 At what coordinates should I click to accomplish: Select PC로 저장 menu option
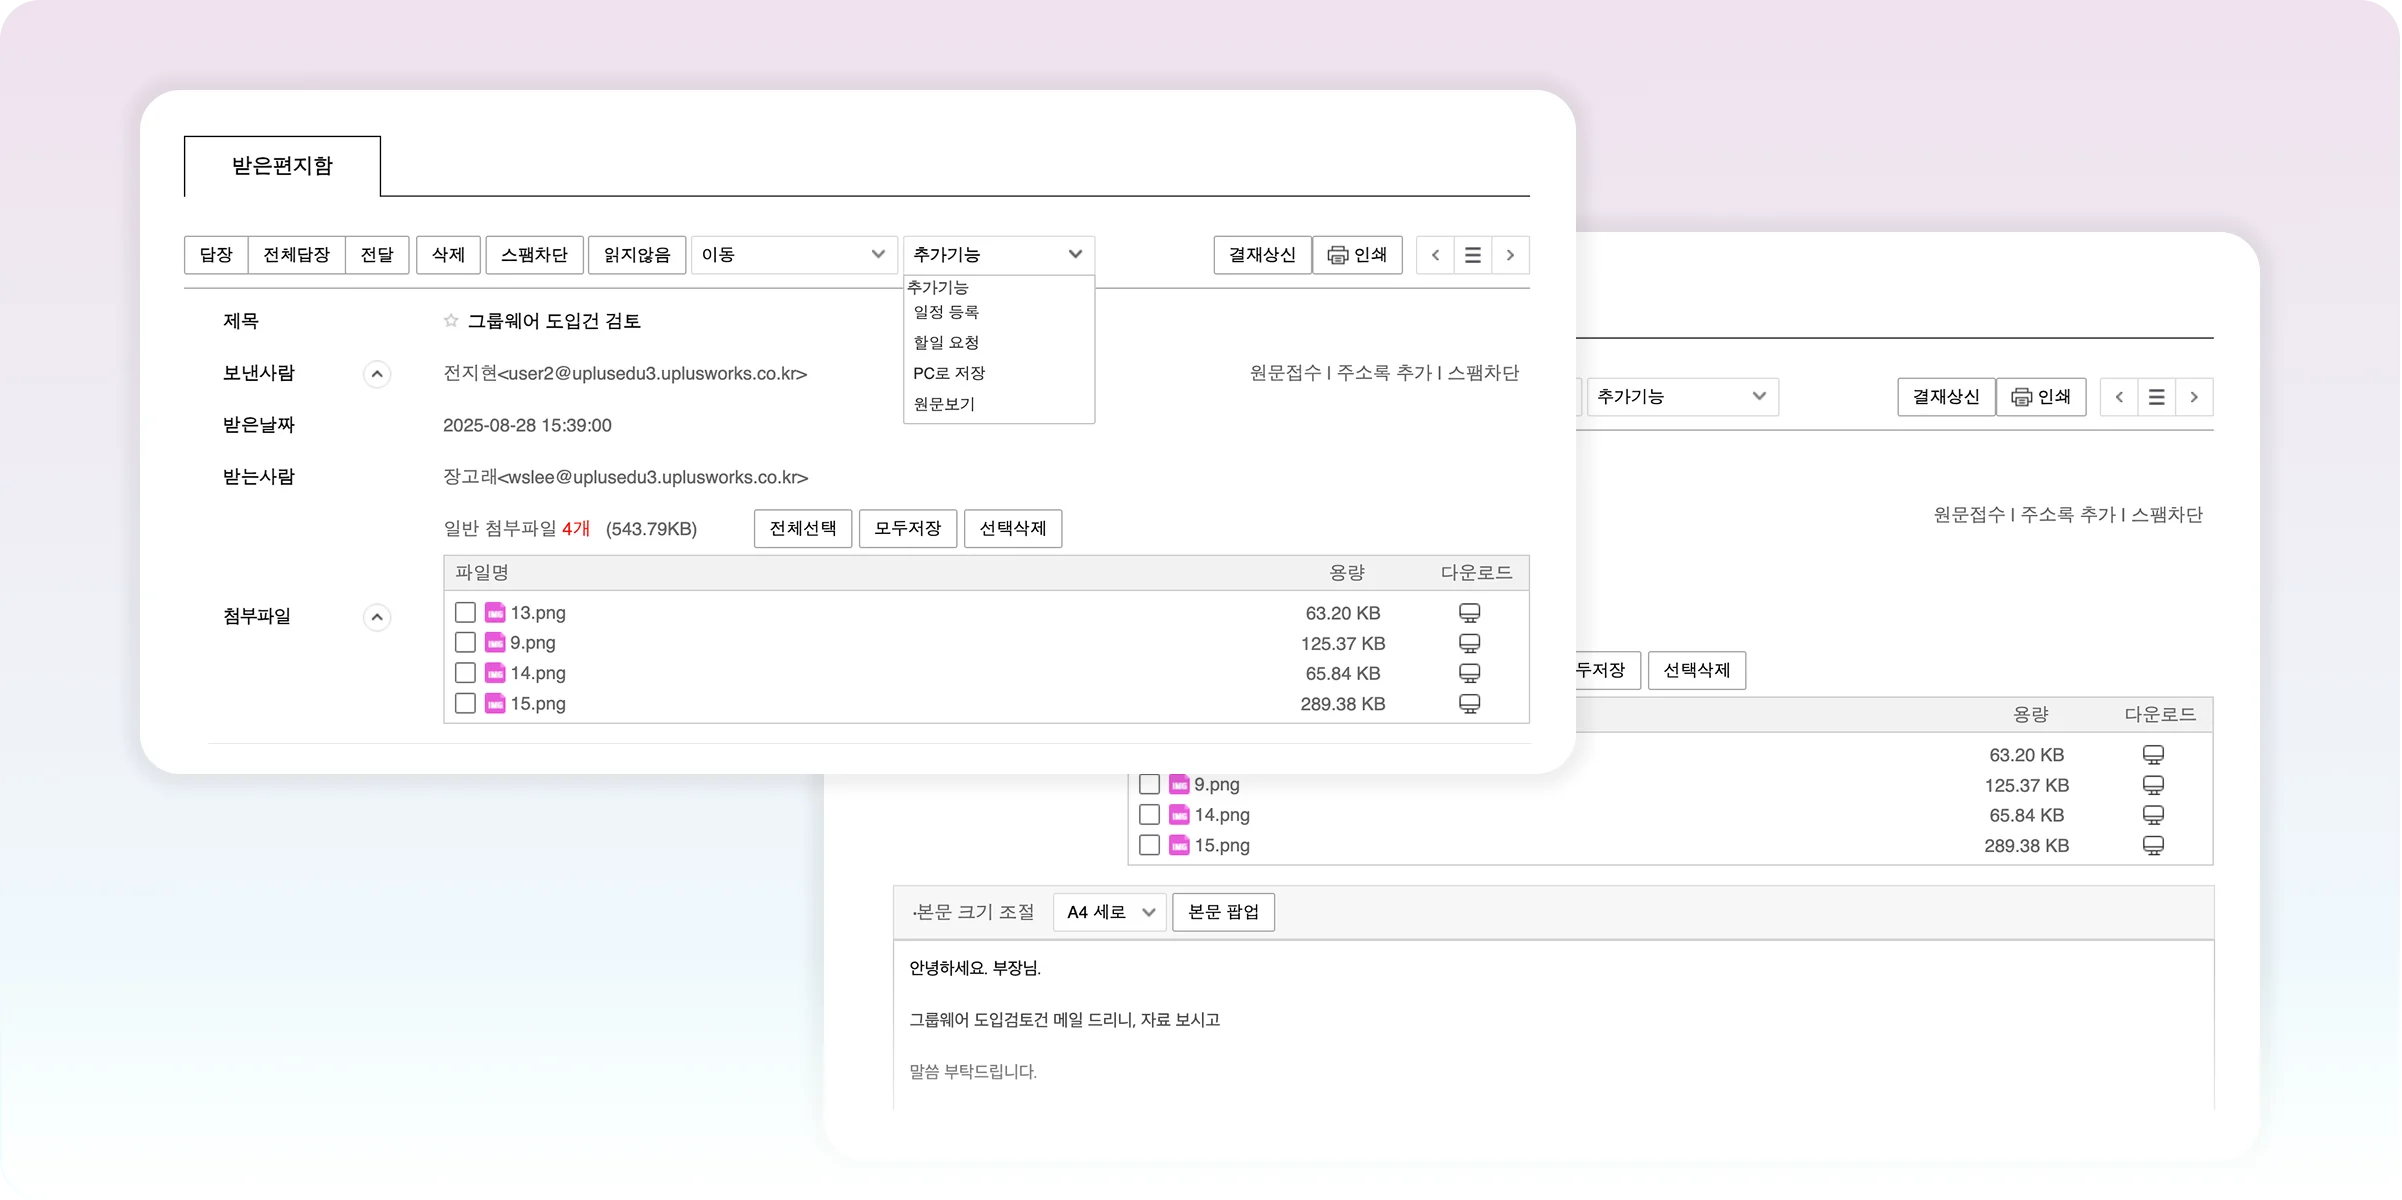pyautogui.click(x=949, y=373)
